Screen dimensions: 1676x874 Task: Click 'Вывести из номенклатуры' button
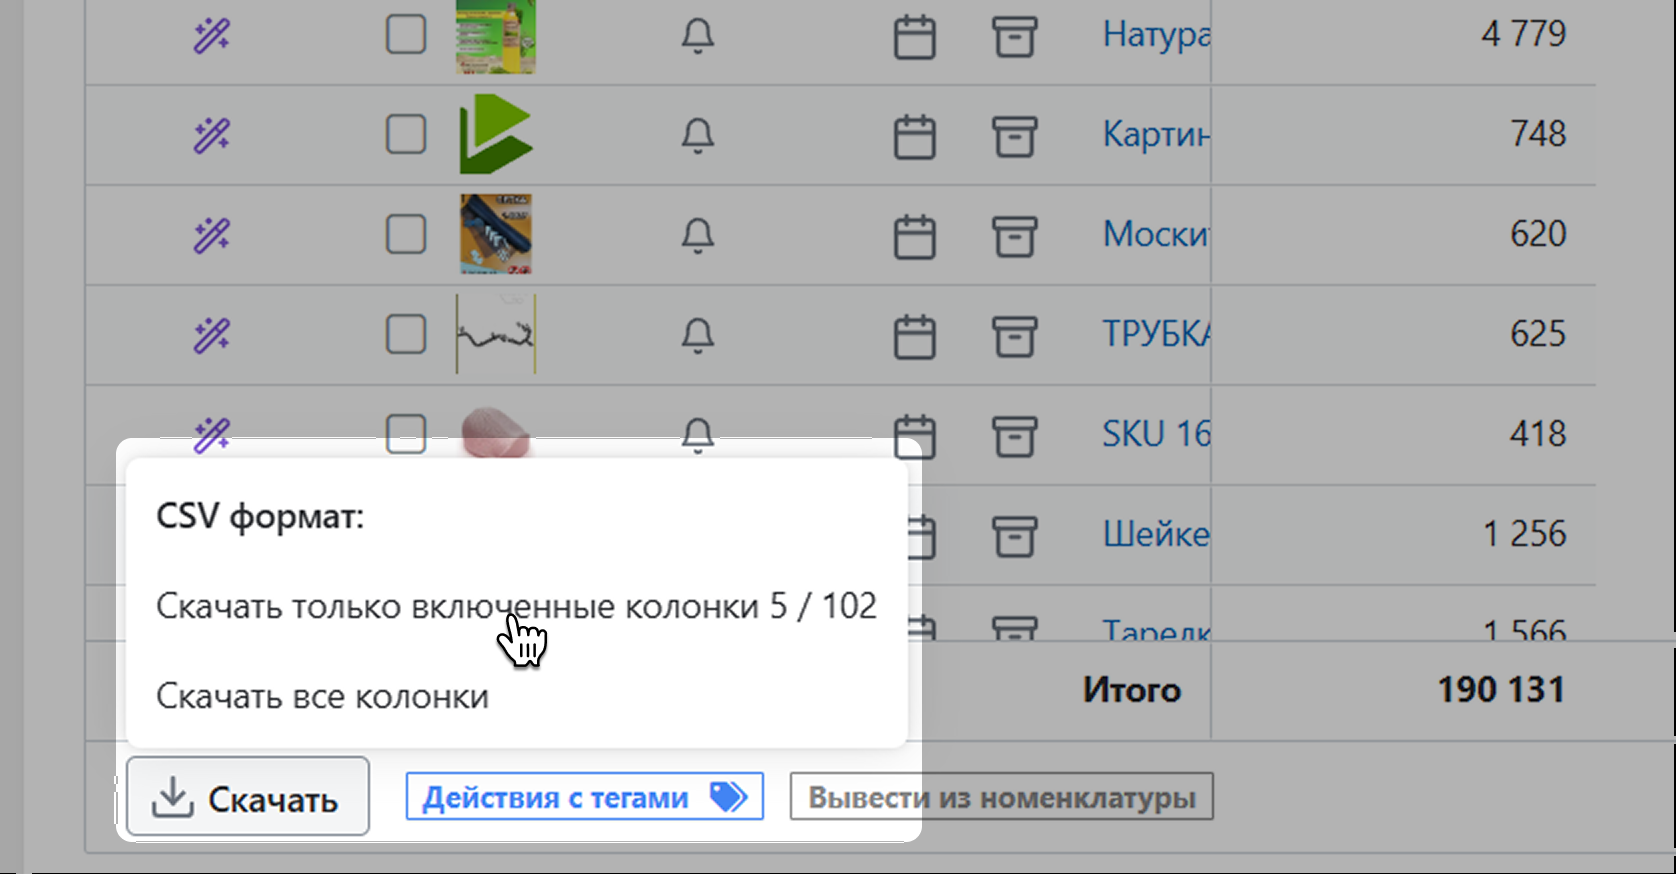pos(1001,797)
